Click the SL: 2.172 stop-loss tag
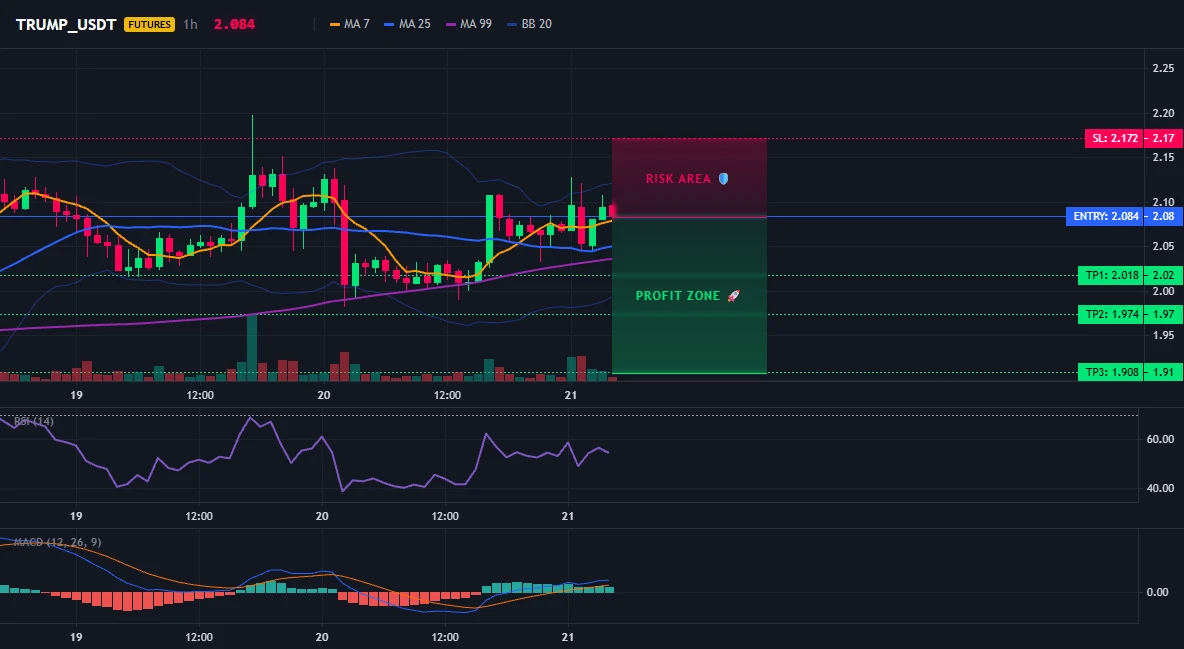The width and height of the screenshot is (1184, 649). 1114,138
